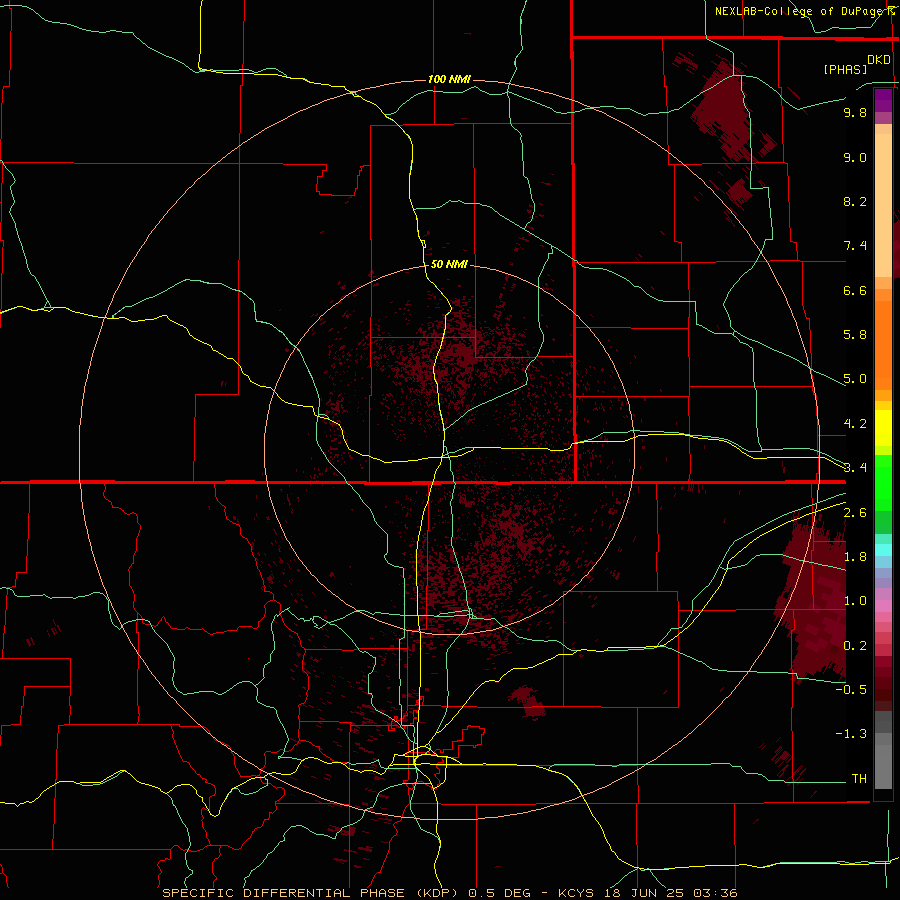Click the "TH" threshold label on the scale
This screenshot has height=900, width=900.
(x=859, y=779)
